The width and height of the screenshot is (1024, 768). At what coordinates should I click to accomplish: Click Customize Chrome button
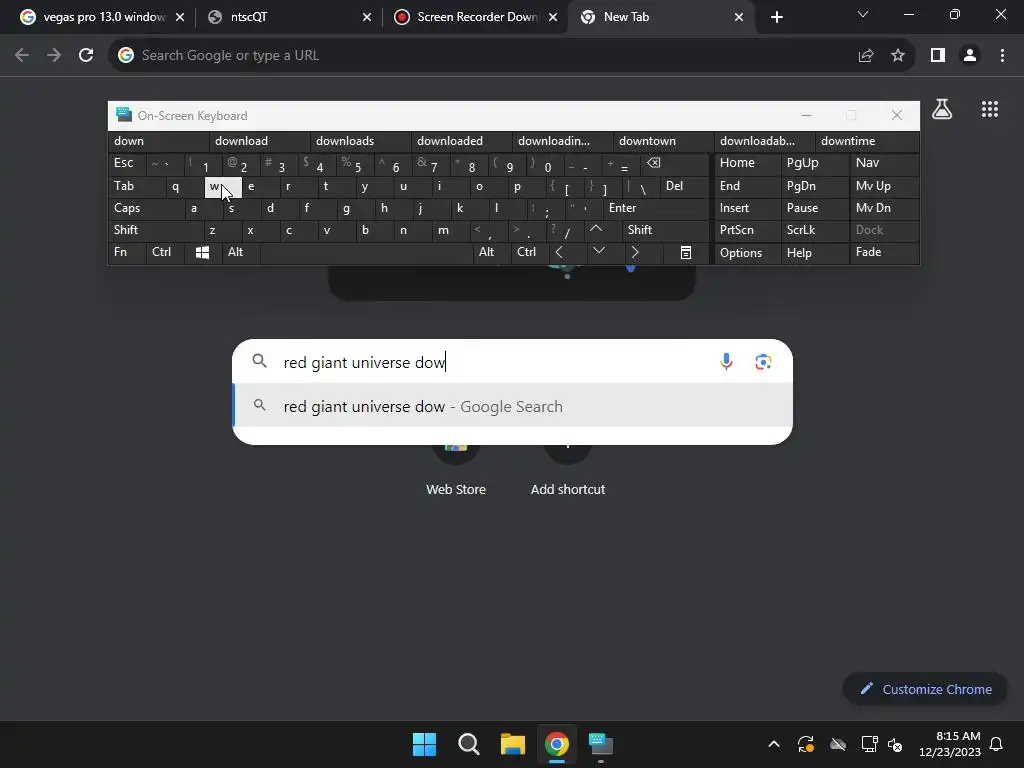tap(925, 689)
